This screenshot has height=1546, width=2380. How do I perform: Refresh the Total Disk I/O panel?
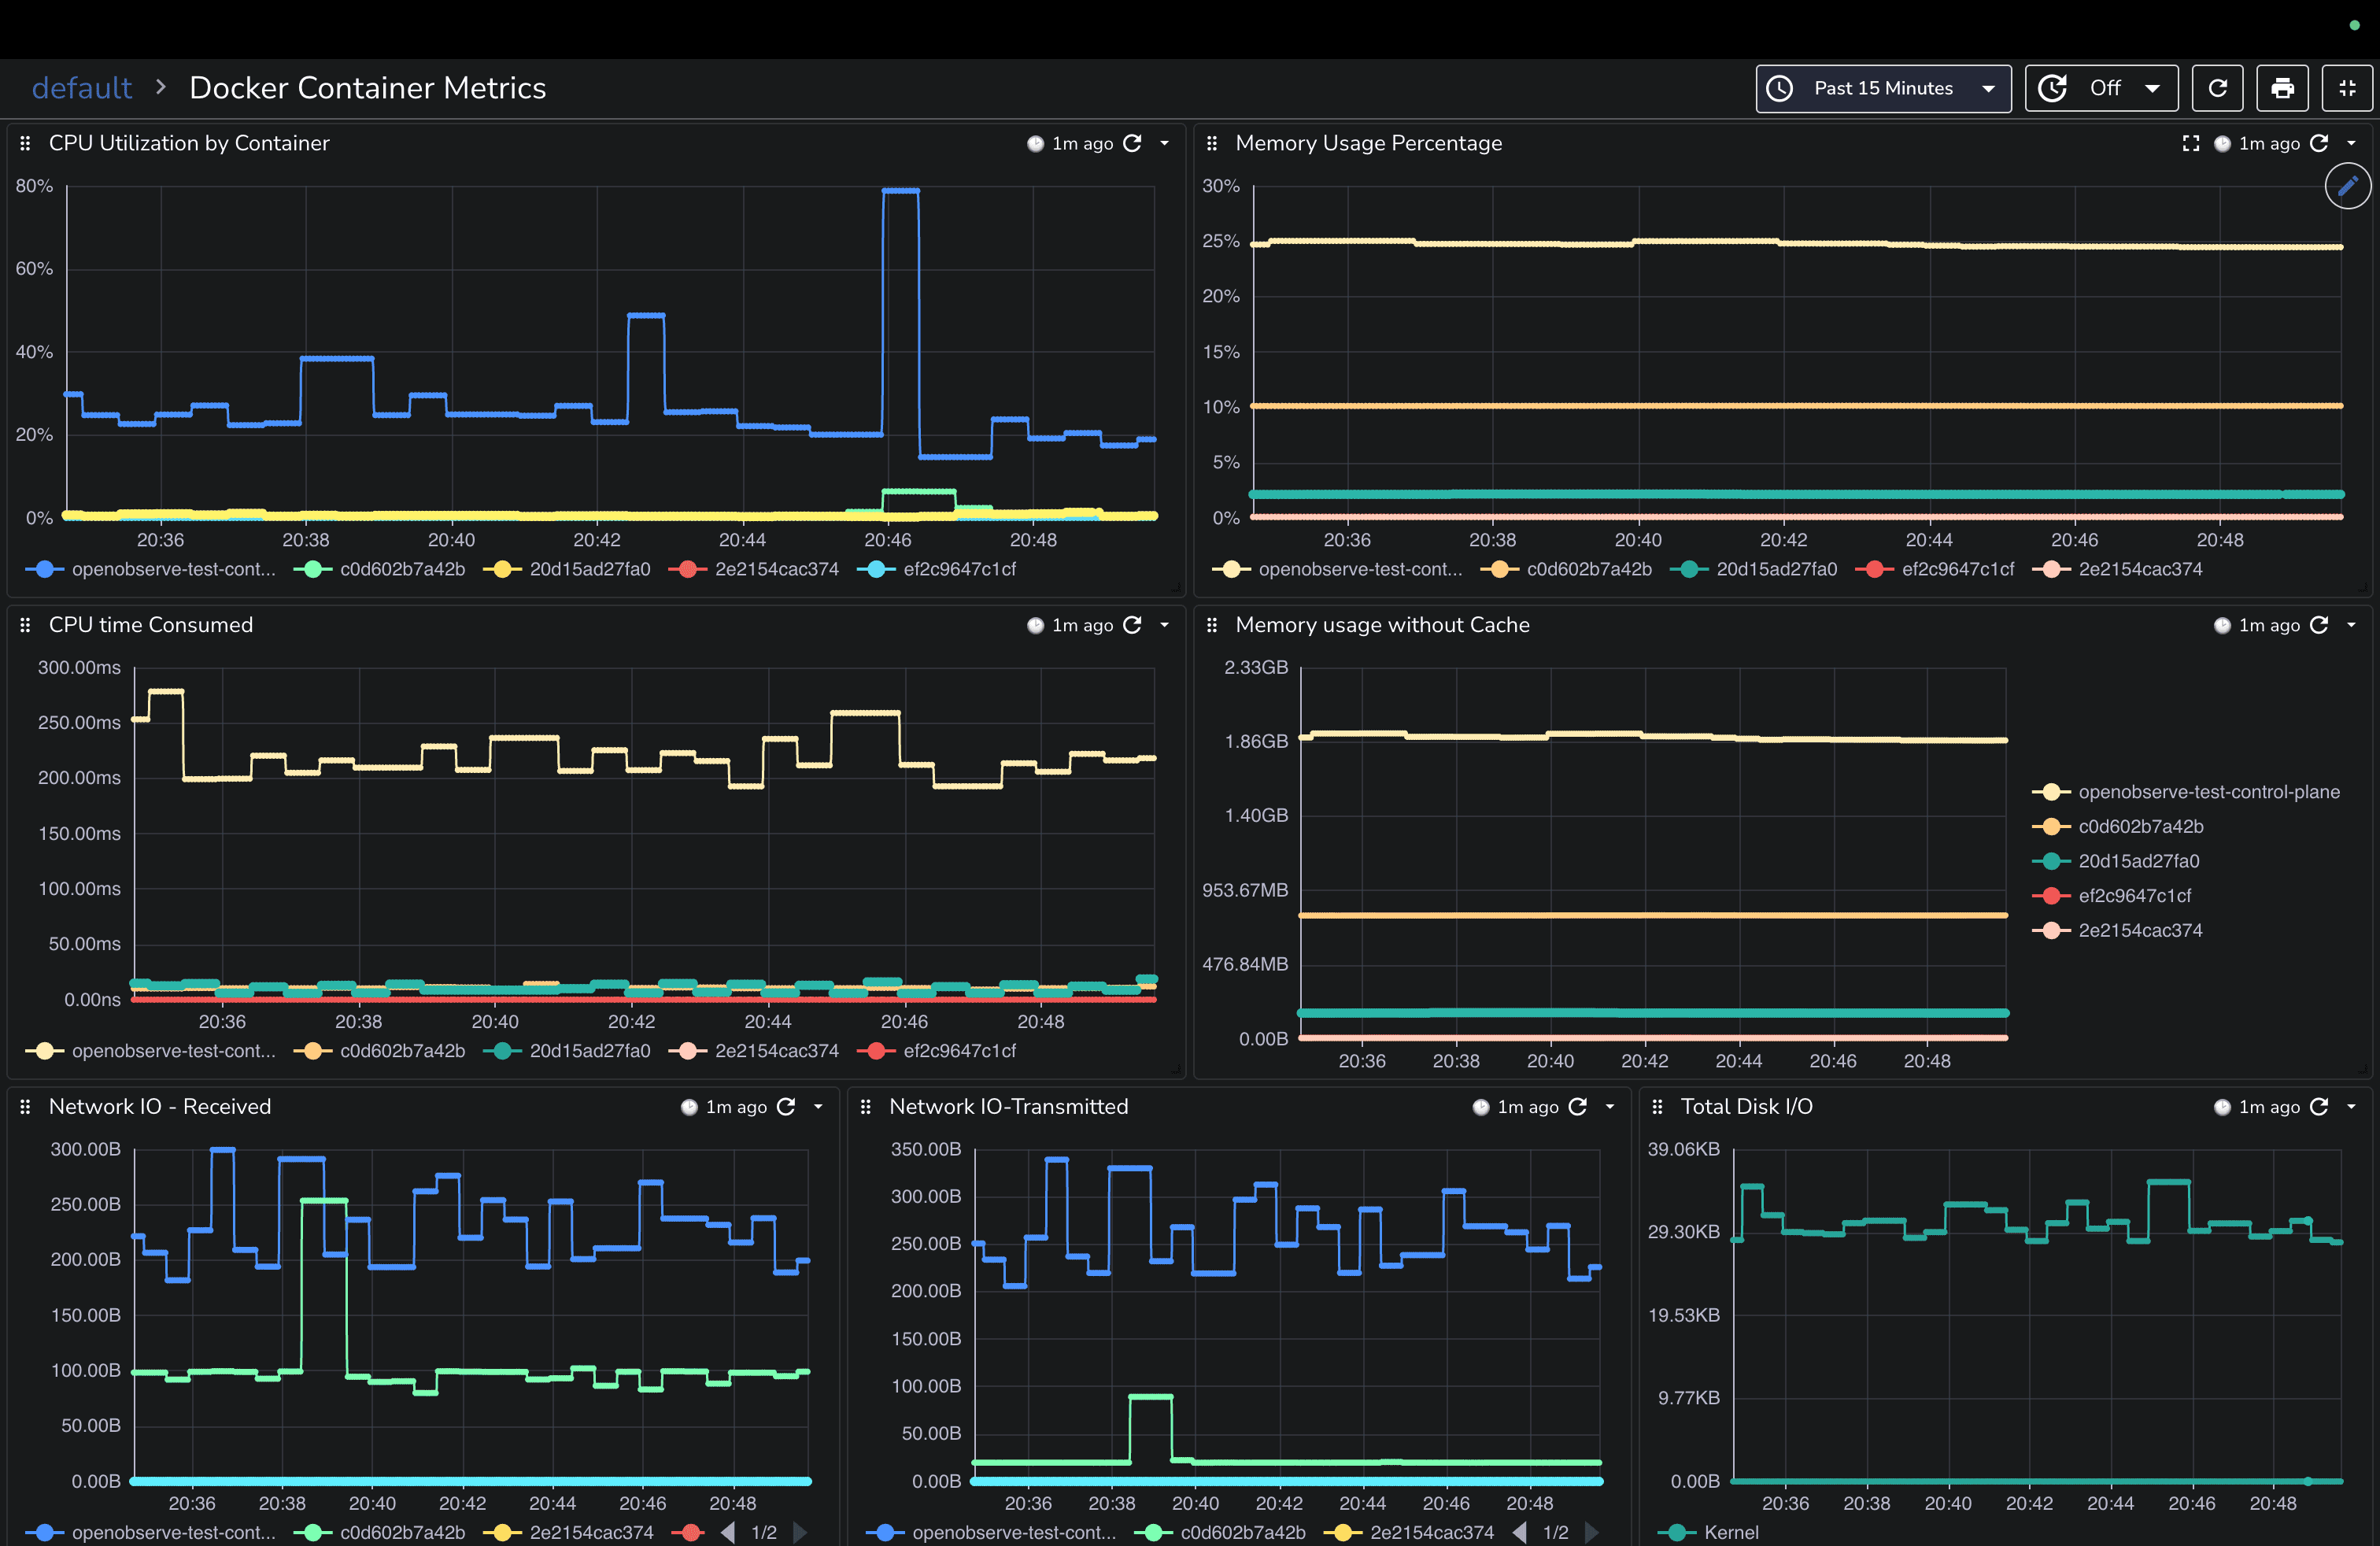pyautogui.click(x=2319, y=1106)
